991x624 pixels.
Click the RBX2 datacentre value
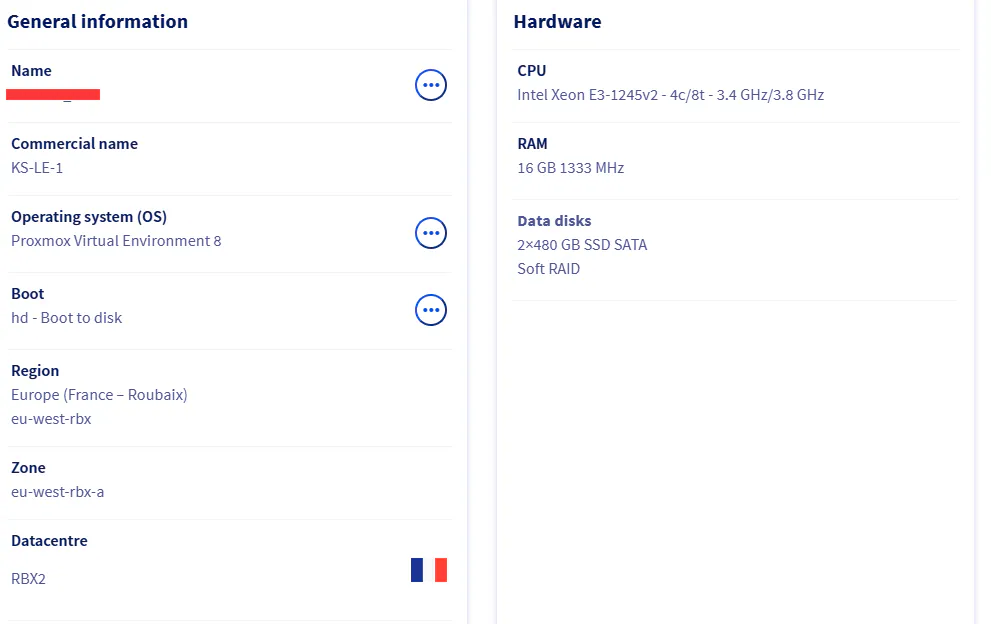pyautogui.click(x=28, y=578)
